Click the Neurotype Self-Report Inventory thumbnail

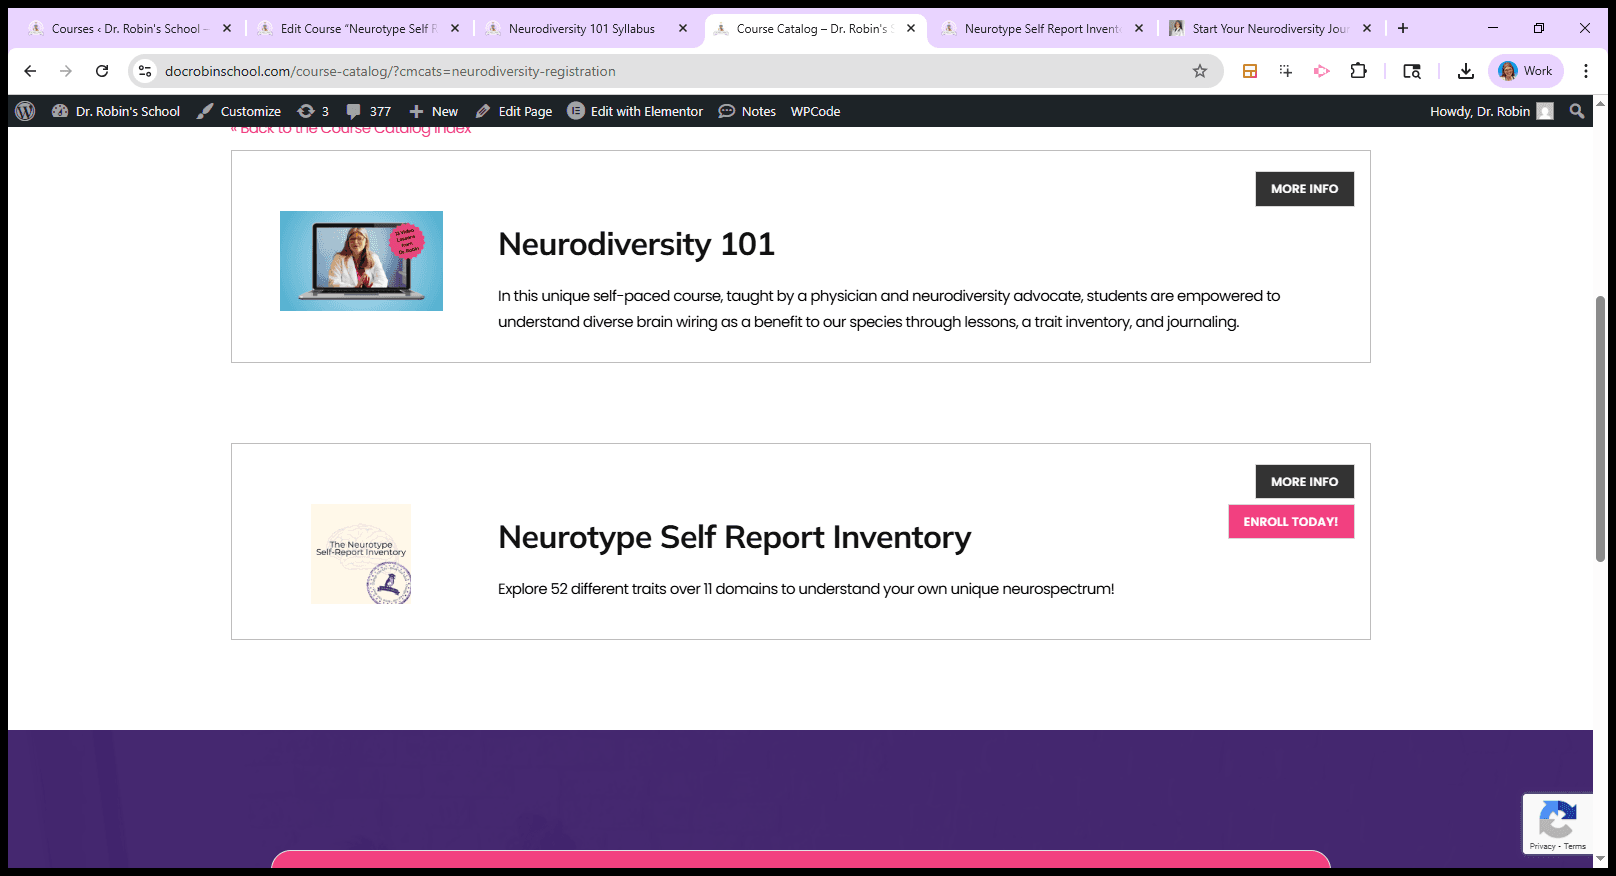click(x=361, y=554)
